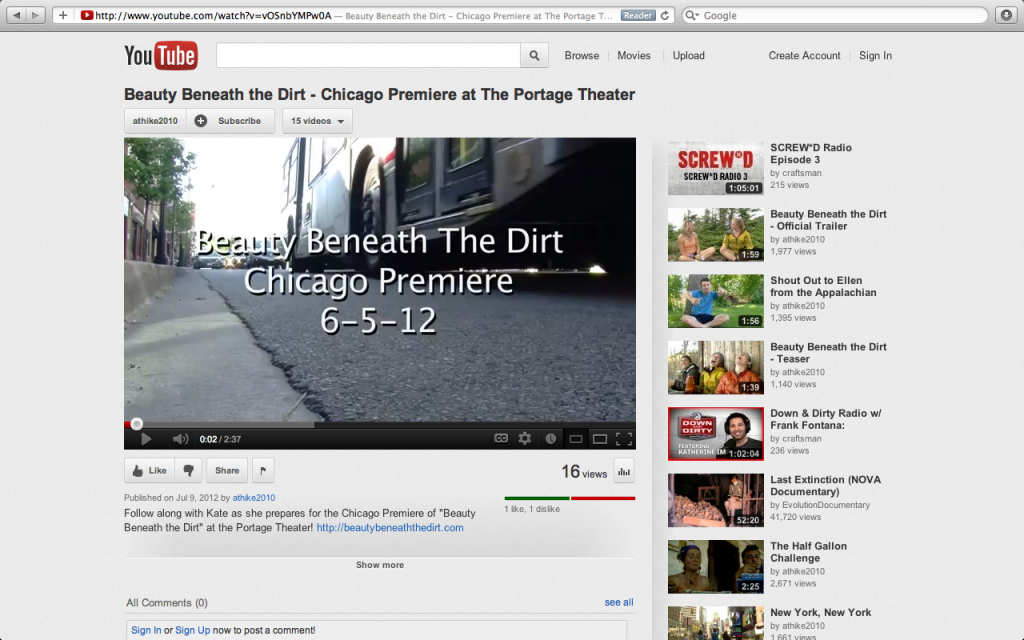Open the Browse menu link
The width and height of the screenshot is (1024, 640).
pos(581,56)
